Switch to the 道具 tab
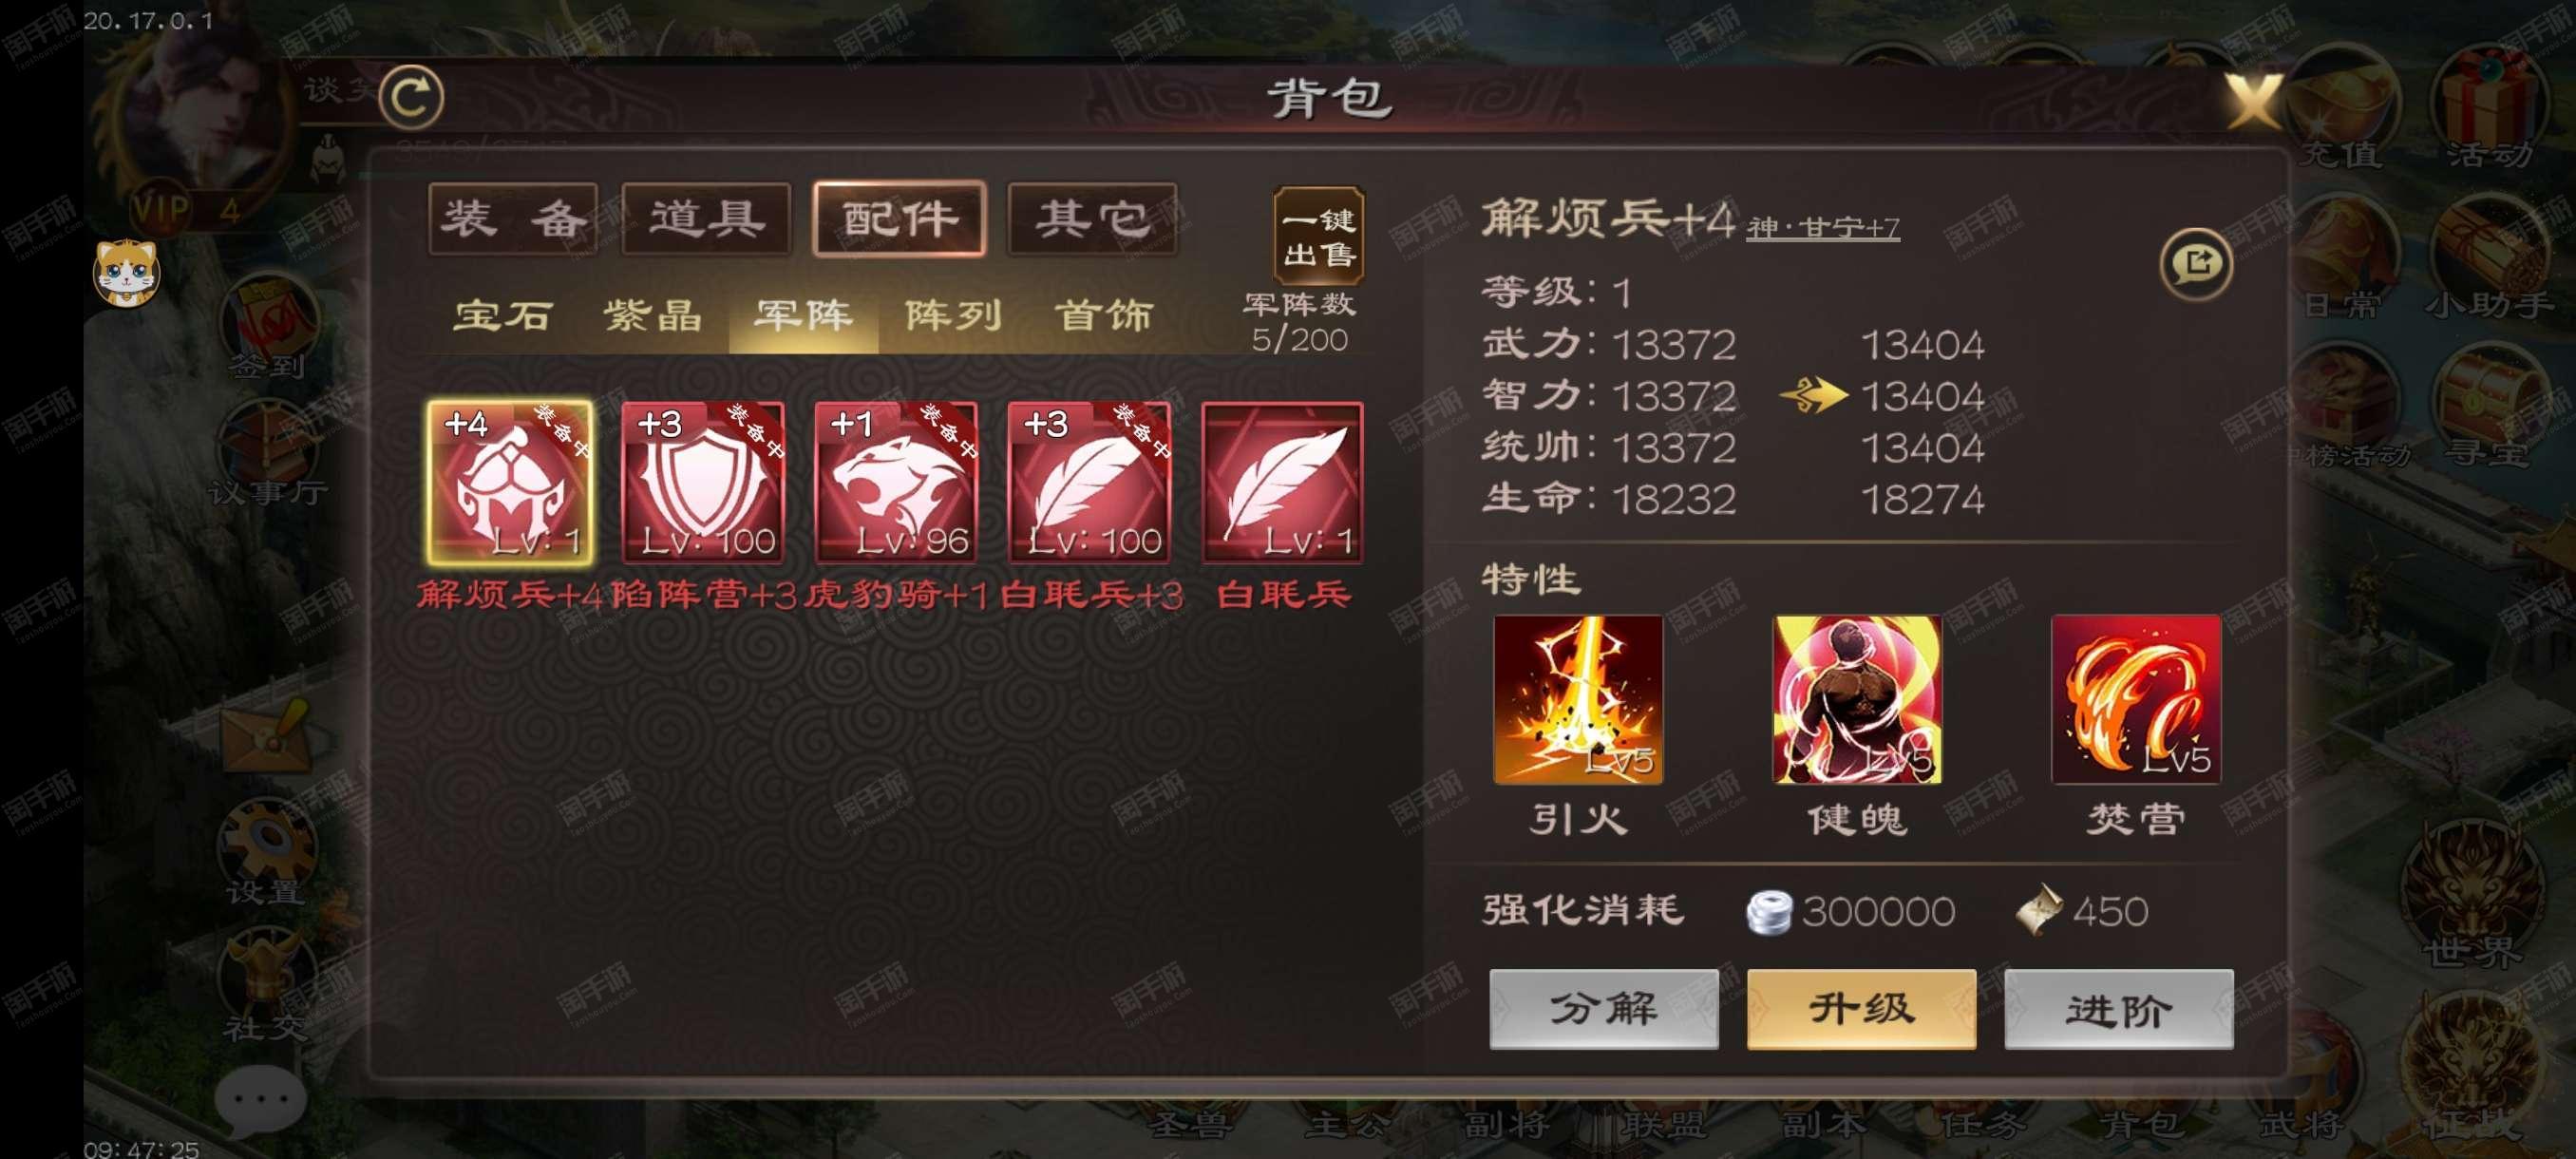This screenshot has height=1159, width=2576. pyautogui.click(x=706, y=219)
